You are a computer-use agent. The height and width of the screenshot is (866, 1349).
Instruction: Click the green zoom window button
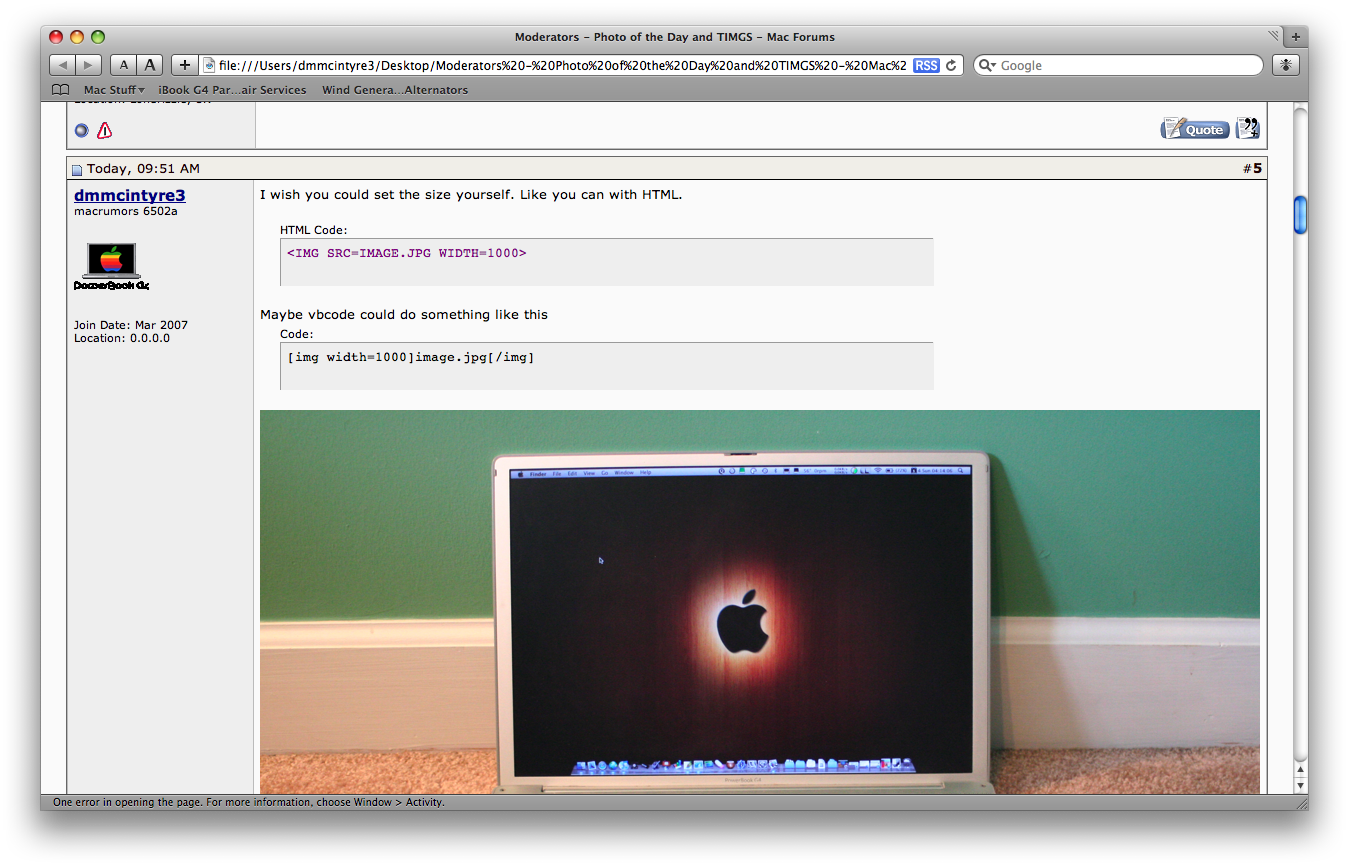[x=98, y=37]
